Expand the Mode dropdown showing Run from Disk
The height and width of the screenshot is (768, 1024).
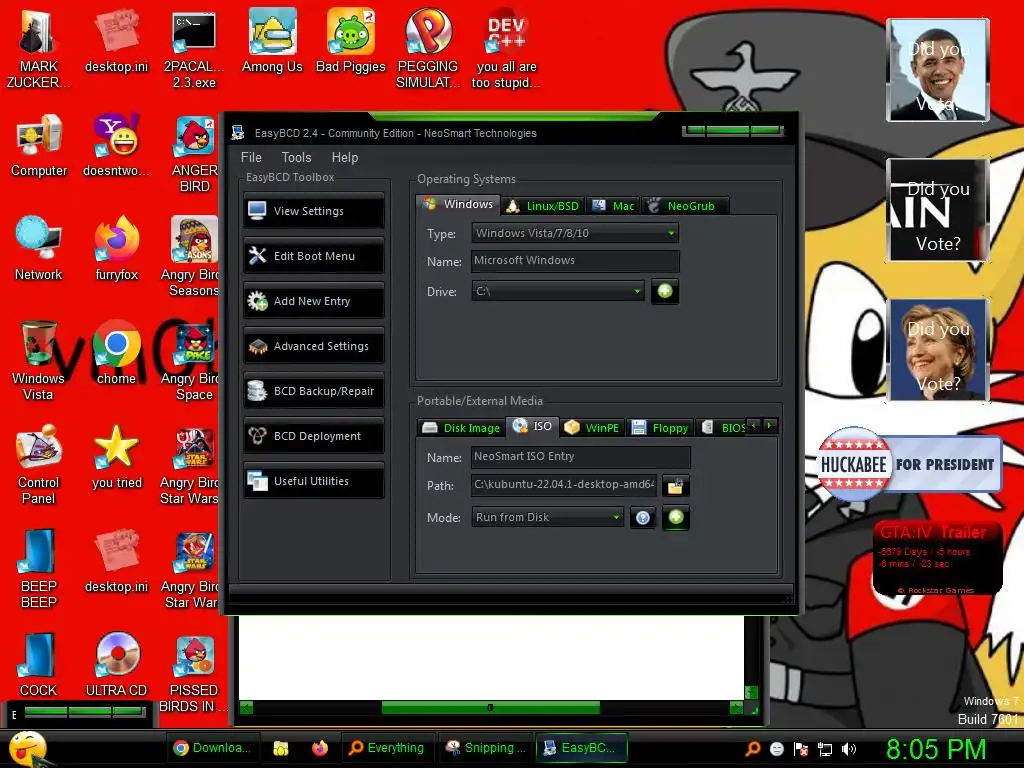click(547, 517)
